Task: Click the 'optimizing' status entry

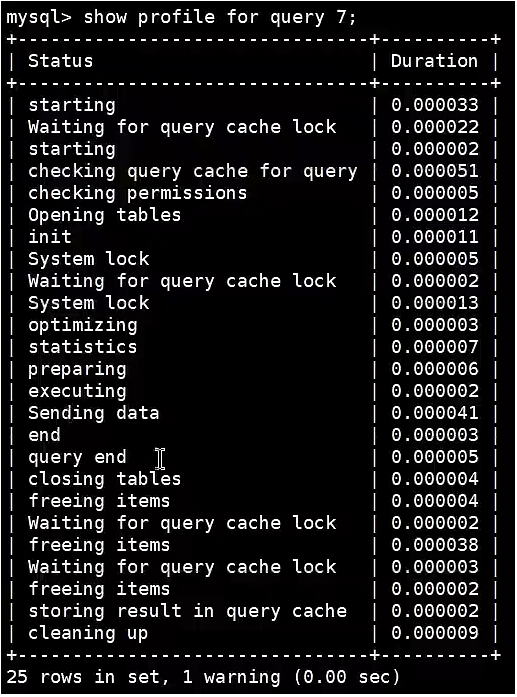Action: point(83,325)
